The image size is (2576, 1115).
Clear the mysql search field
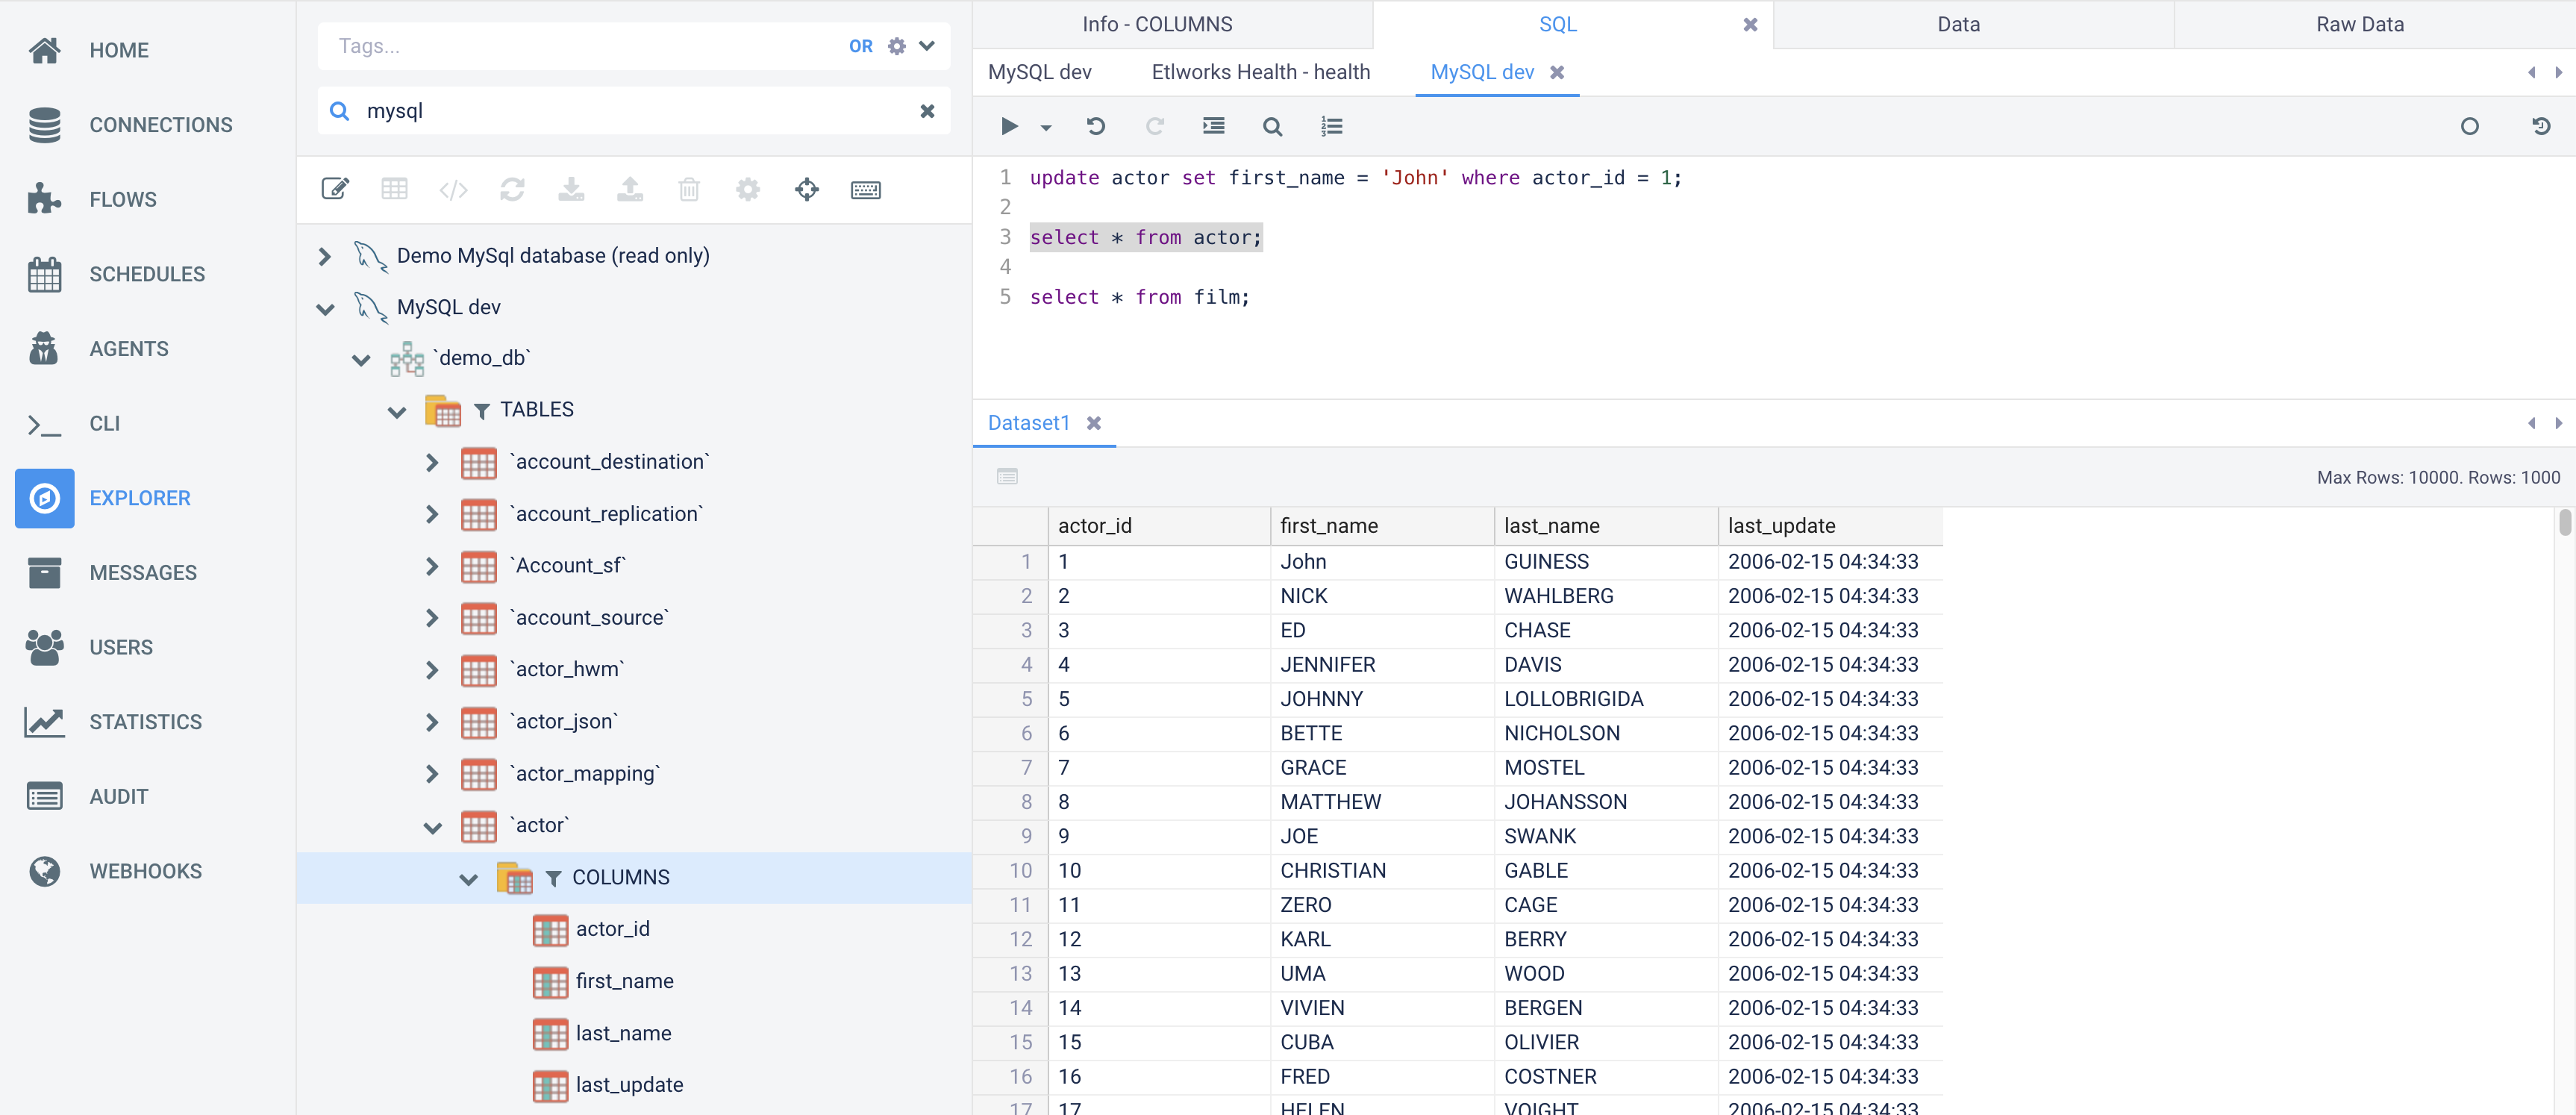(x=927, y=111)
